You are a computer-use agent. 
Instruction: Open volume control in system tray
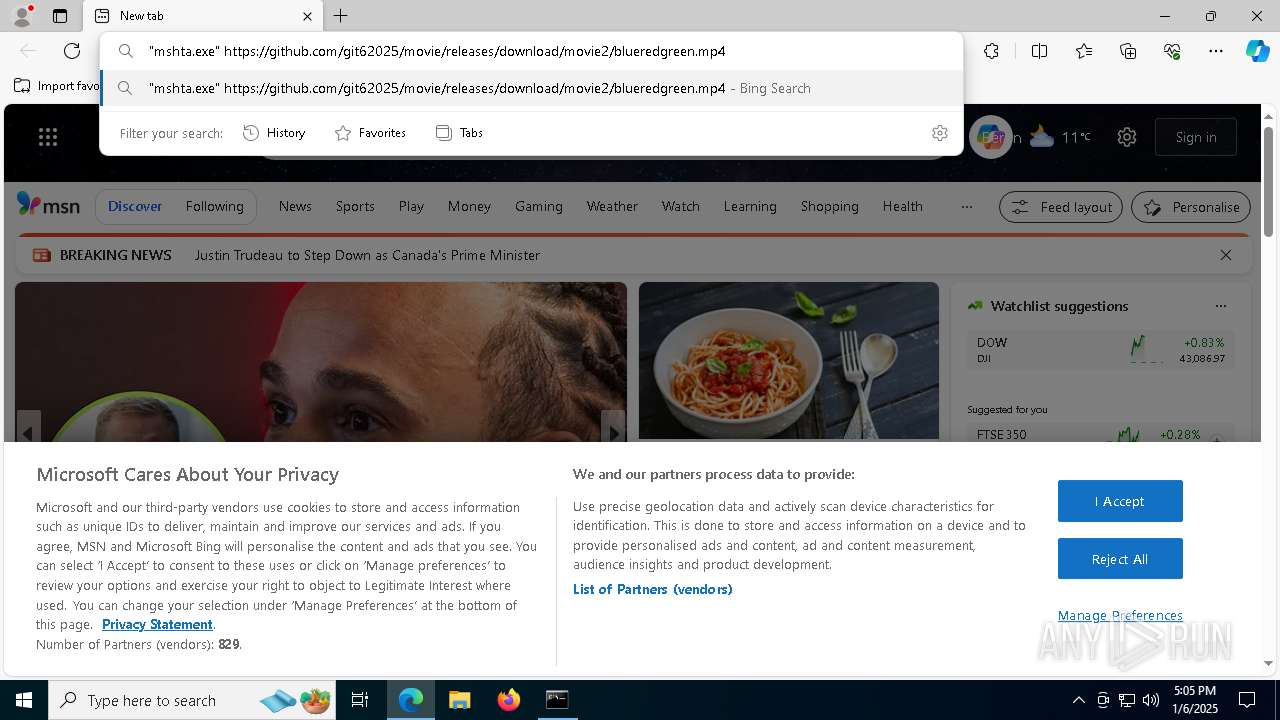pos(1151,700)
